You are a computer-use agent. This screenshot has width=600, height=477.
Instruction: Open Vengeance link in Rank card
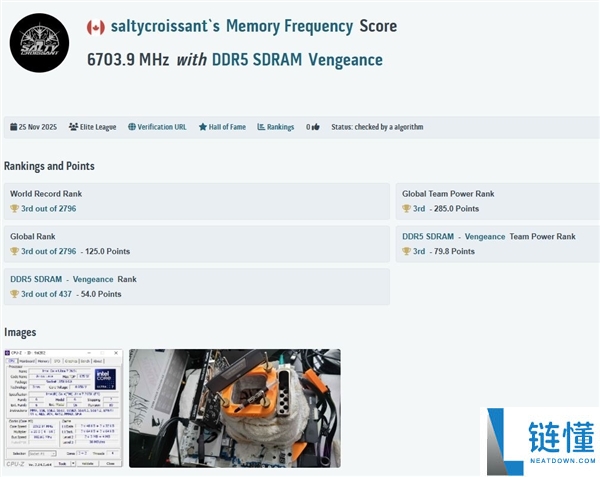pyautogui.click(x=93, y=279)
